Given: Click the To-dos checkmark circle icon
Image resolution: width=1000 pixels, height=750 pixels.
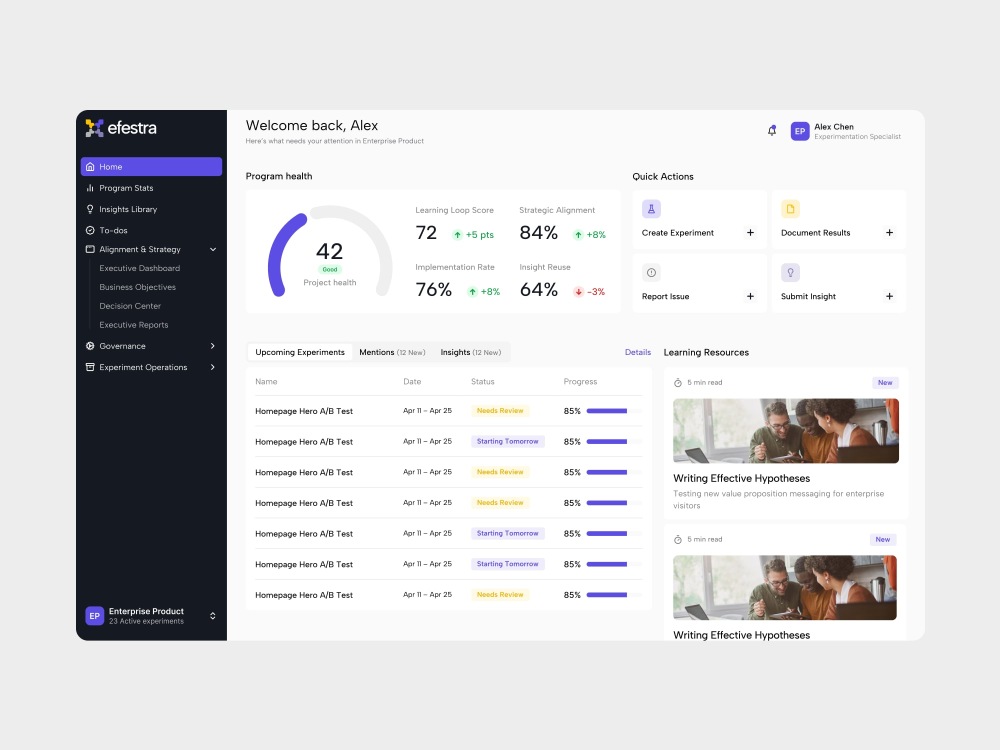Looking at the screenshot, I should 90,230.
